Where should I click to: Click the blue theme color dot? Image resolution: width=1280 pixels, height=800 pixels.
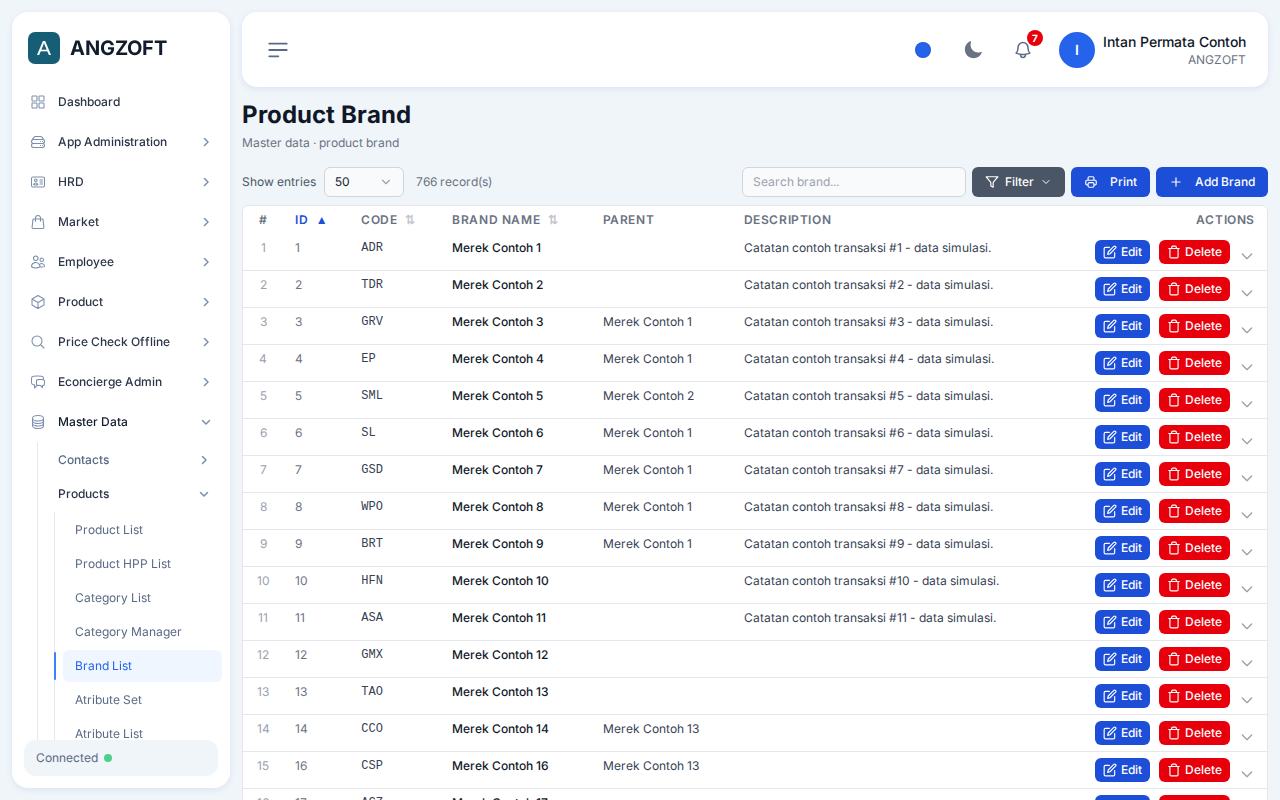[x=923, y=50]
